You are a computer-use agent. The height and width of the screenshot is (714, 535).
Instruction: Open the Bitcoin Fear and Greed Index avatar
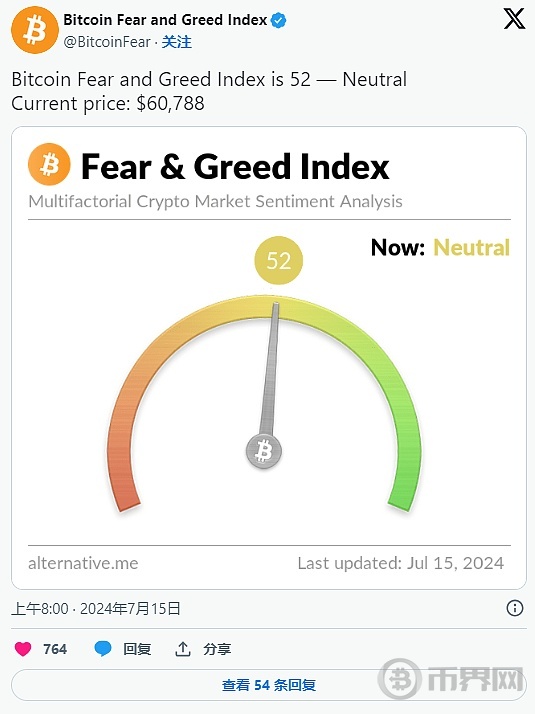[35, 30]
